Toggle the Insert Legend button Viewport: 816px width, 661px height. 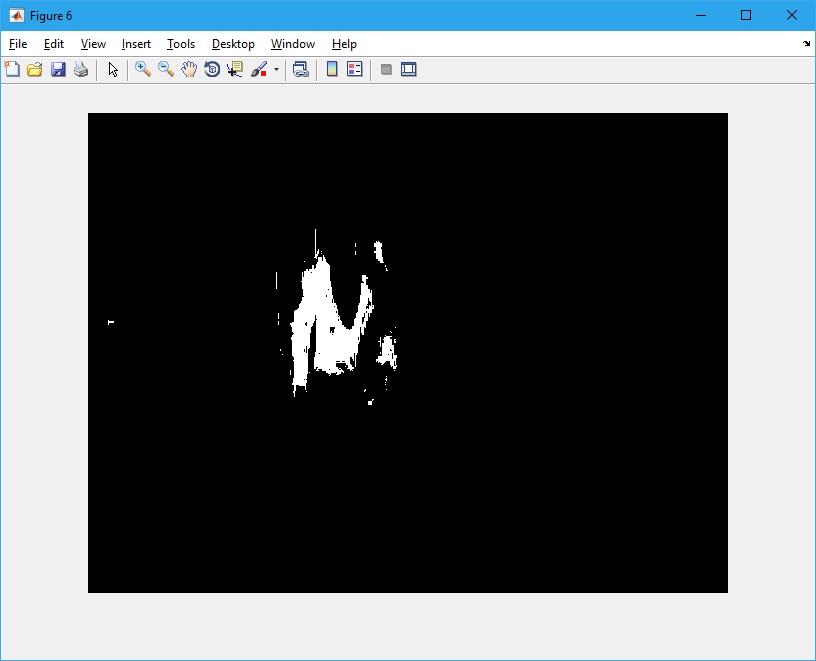point(354,70)
